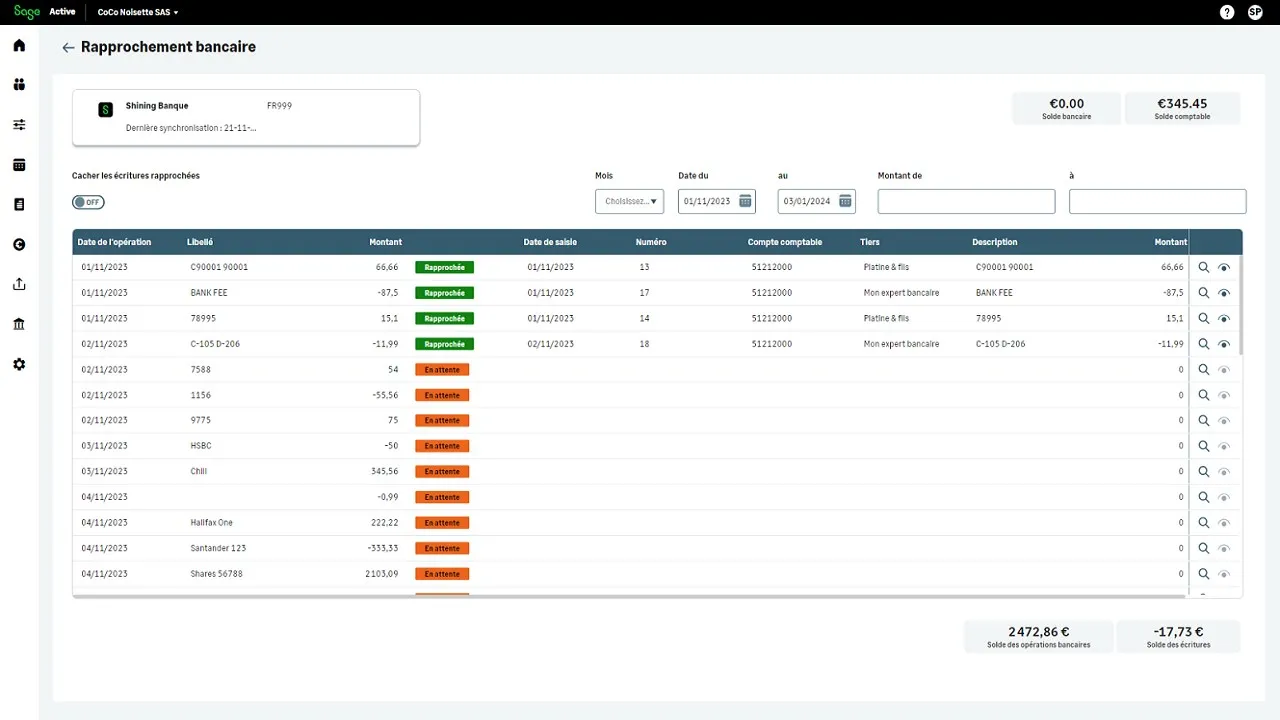Click magnifier icon on Halifax One row
This screenshot has height=720, width=1280.
(1204, 523)
